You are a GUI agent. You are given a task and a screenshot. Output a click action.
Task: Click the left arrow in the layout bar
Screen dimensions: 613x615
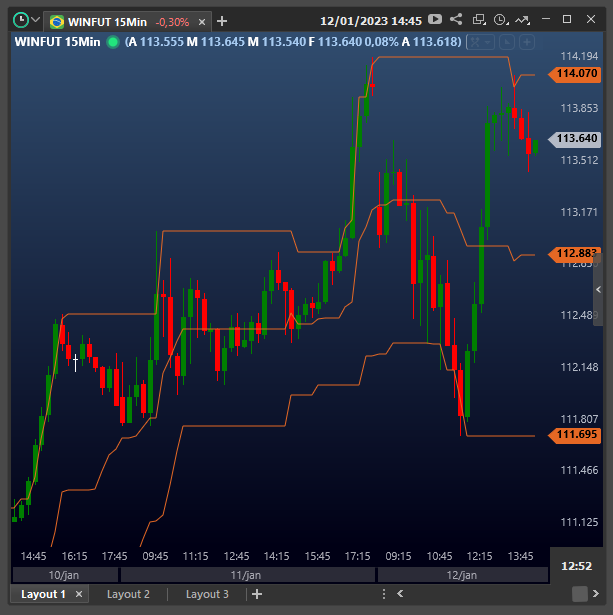(400, 594)
